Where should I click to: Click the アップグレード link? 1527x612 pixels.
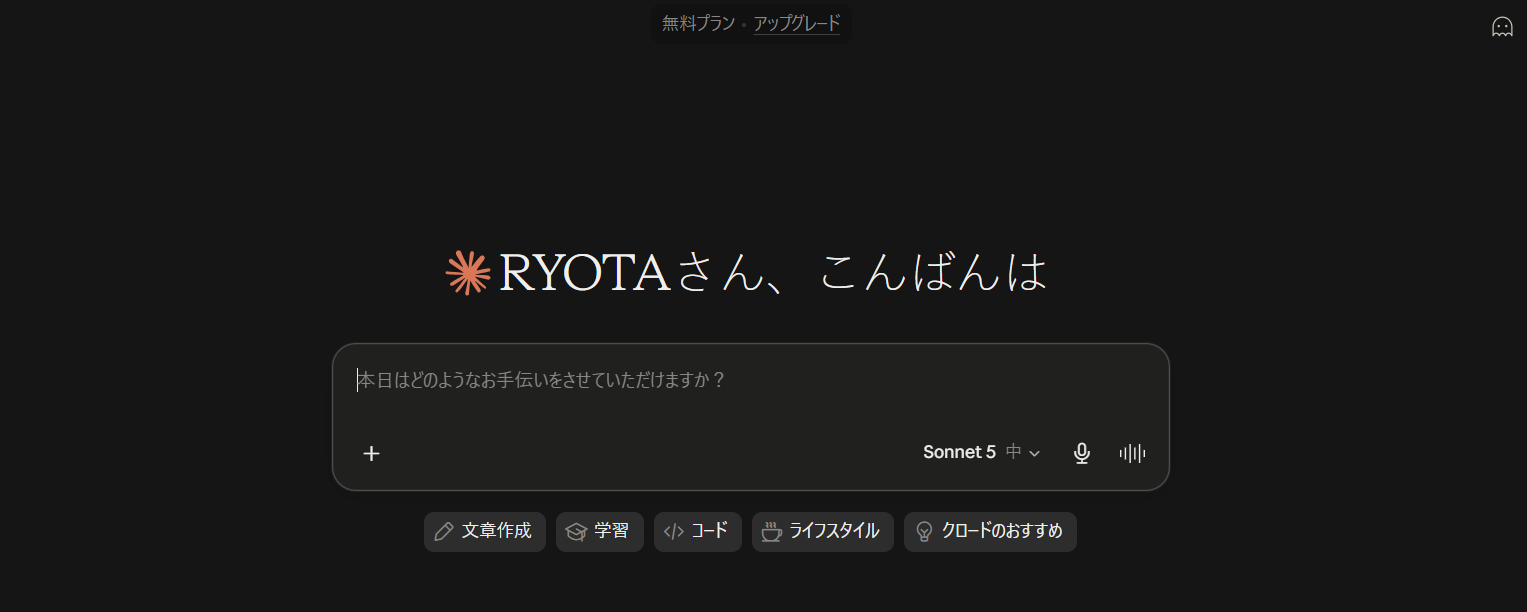pos(797,23)
